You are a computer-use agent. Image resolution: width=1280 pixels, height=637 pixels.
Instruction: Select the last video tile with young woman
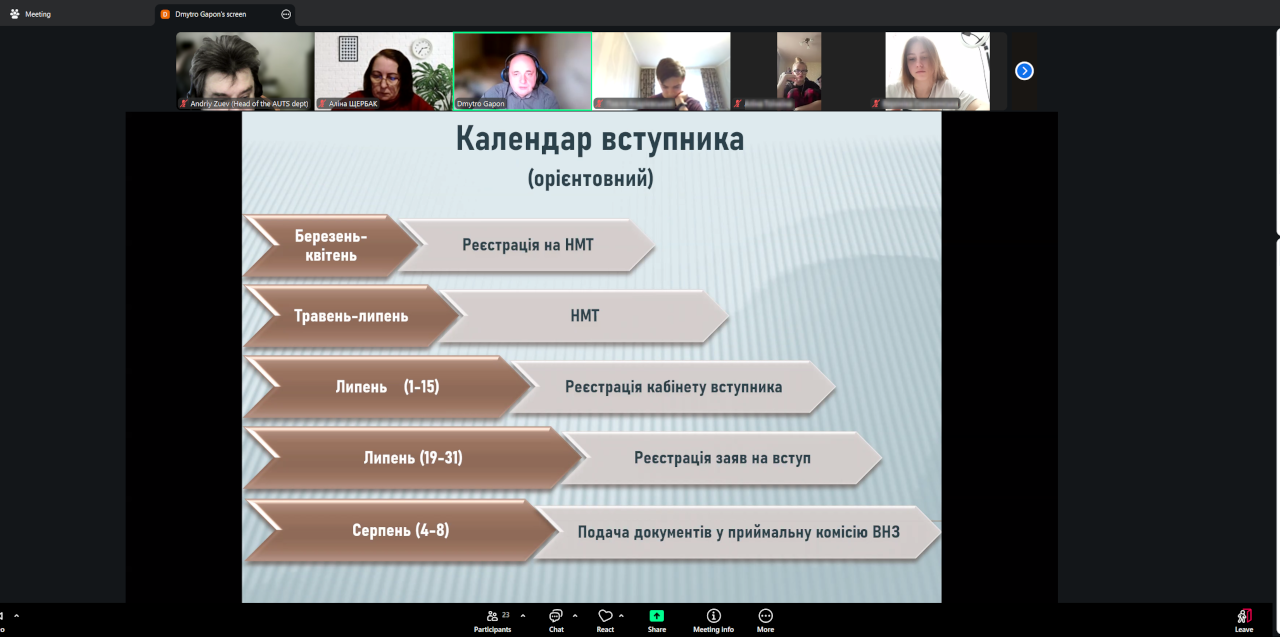click(938, 71)
